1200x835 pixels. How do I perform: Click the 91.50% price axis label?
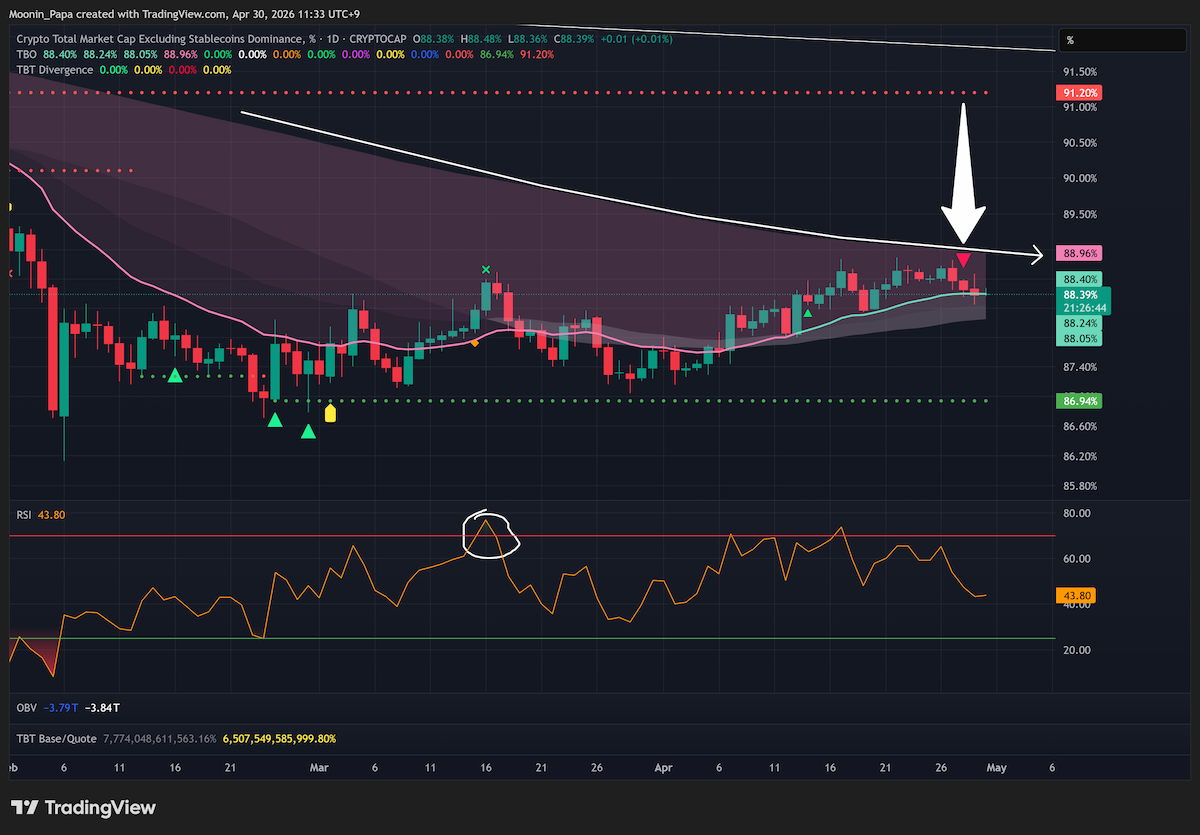point(1080,72)
